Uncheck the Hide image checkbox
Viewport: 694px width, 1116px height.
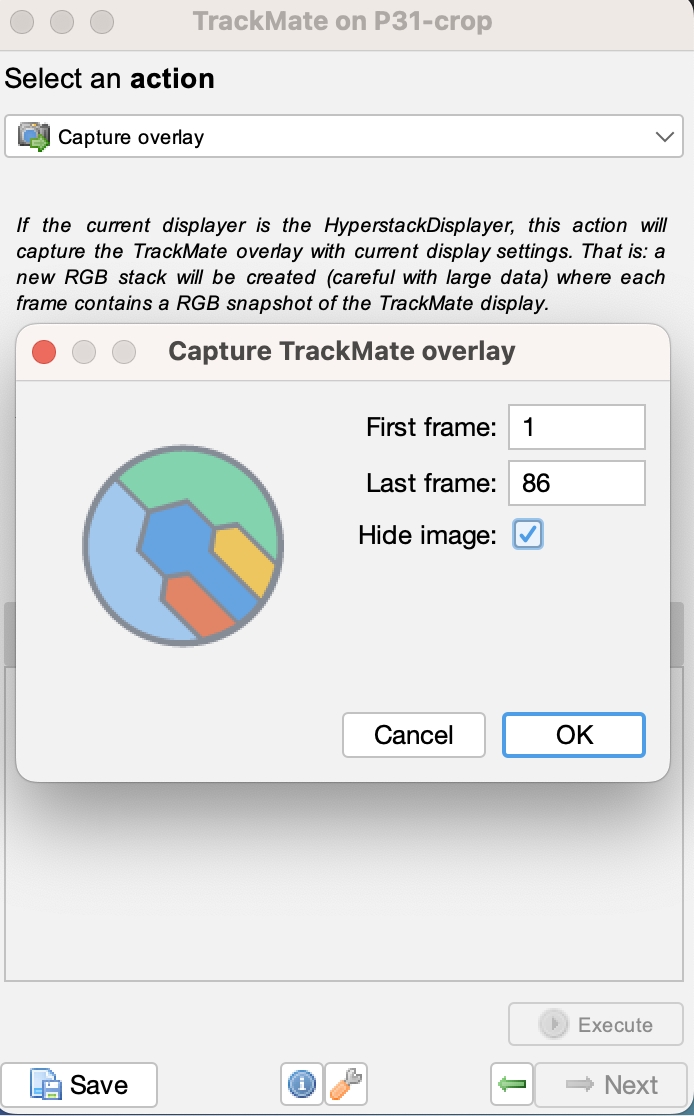click(527, 535)
